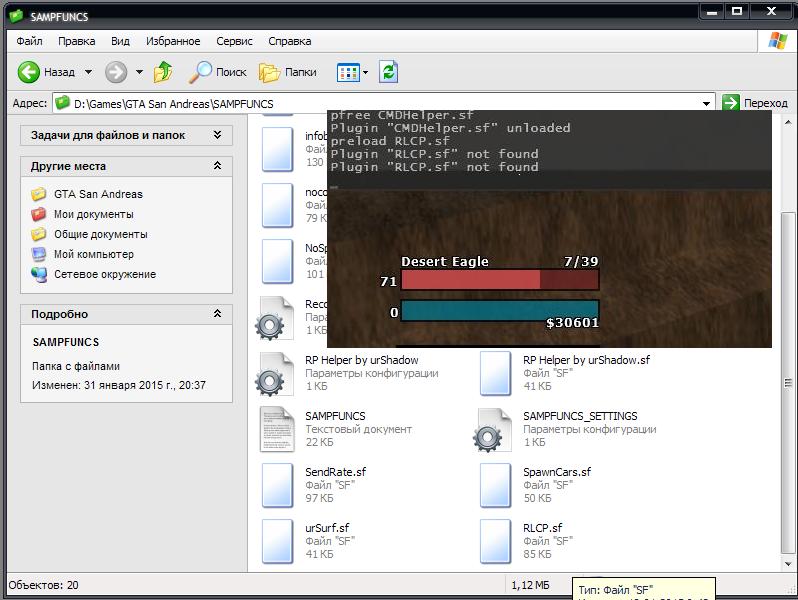Click the Переход go button
This screenshot has height=600, width=798.
click(755, 103)
